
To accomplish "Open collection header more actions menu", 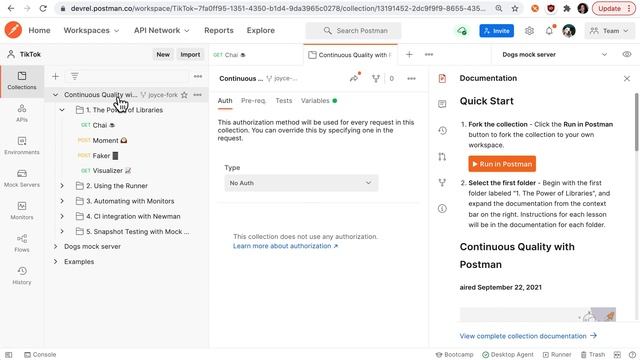I will pos(411,78).
